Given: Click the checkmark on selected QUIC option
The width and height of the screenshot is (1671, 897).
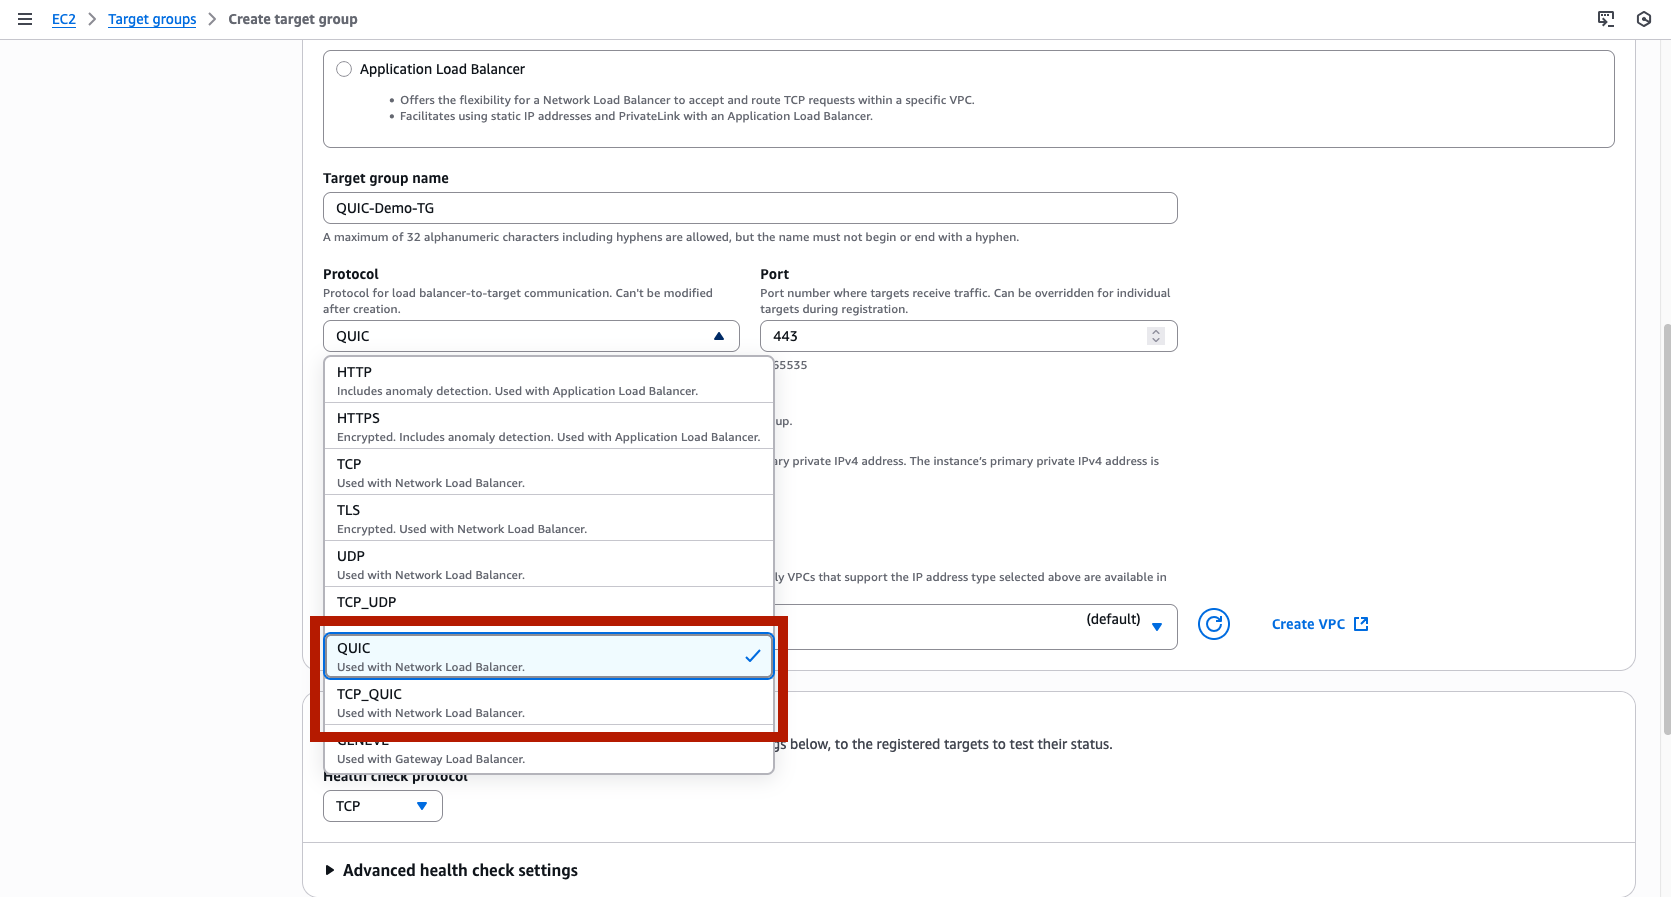Looking at the screenshot, I should (752, 656).
